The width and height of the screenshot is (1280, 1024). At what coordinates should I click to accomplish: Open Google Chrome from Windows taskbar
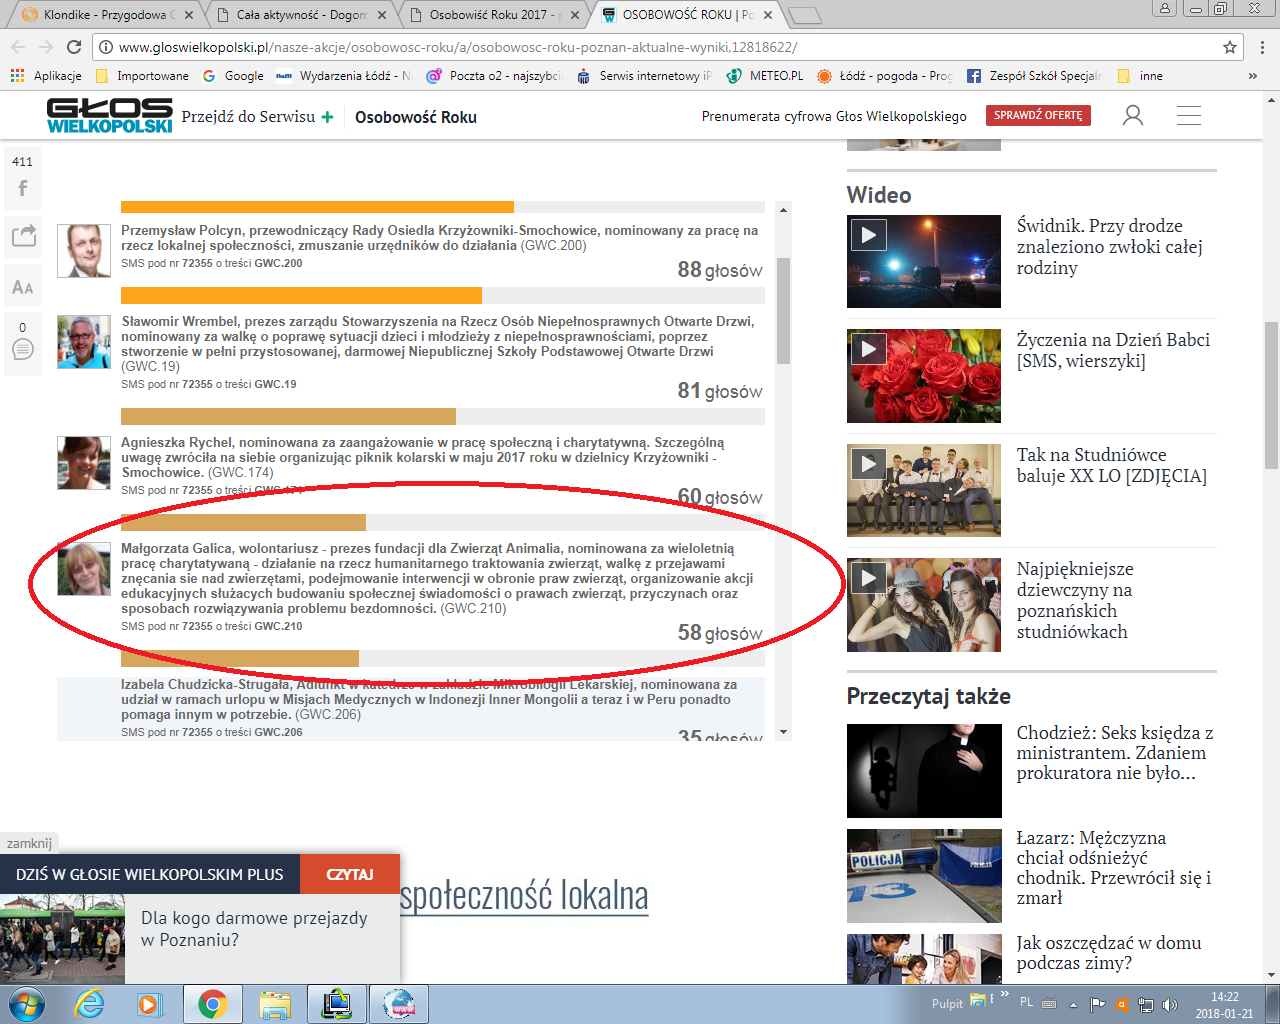click(x=212, y=1003)
